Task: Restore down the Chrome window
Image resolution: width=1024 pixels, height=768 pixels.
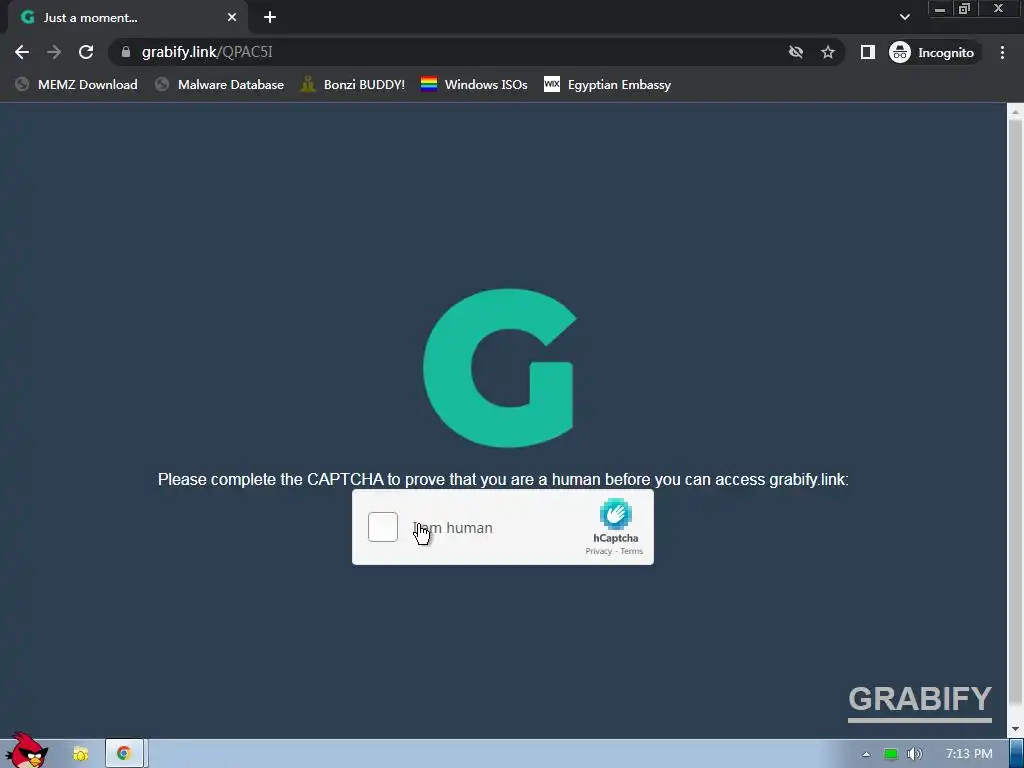Action: click(x=964, y=9)
